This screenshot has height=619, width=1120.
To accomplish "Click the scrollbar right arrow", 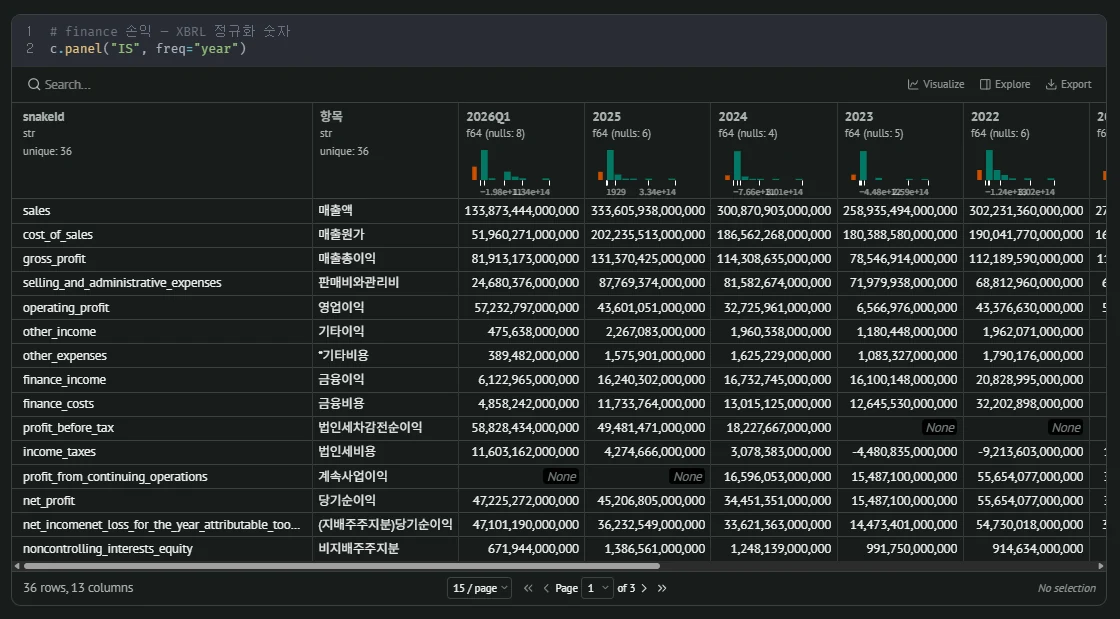I will click(x=1101, y=566).
